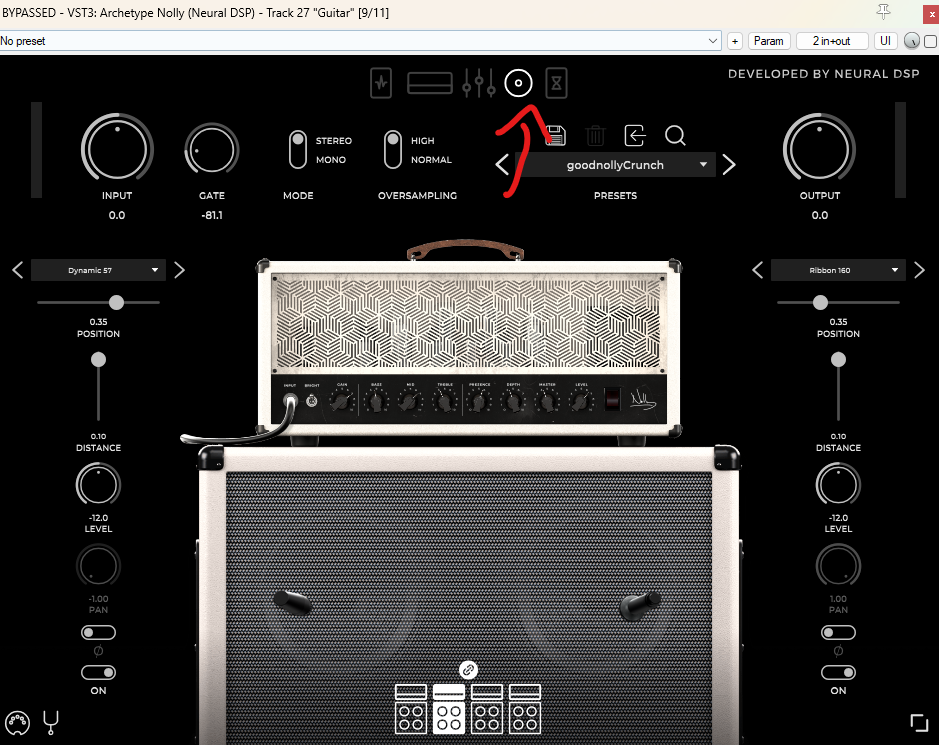Select next mic after Dynamic 57
This screenshot has width=939, height=745.
pyautogui.click(x=180, y=270)
